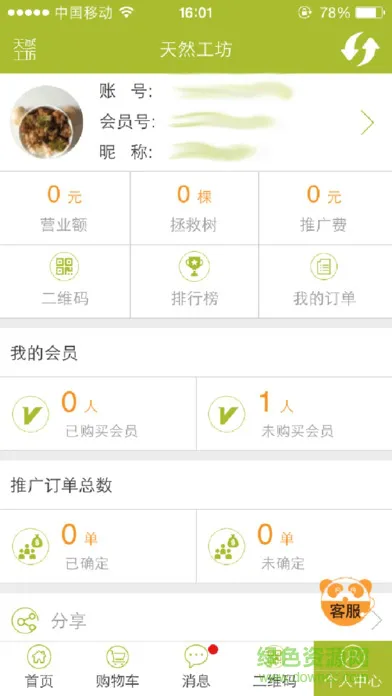View the 拯救树 trees count
This screenshot has height=696, width=392.
(x=194, y=195)
